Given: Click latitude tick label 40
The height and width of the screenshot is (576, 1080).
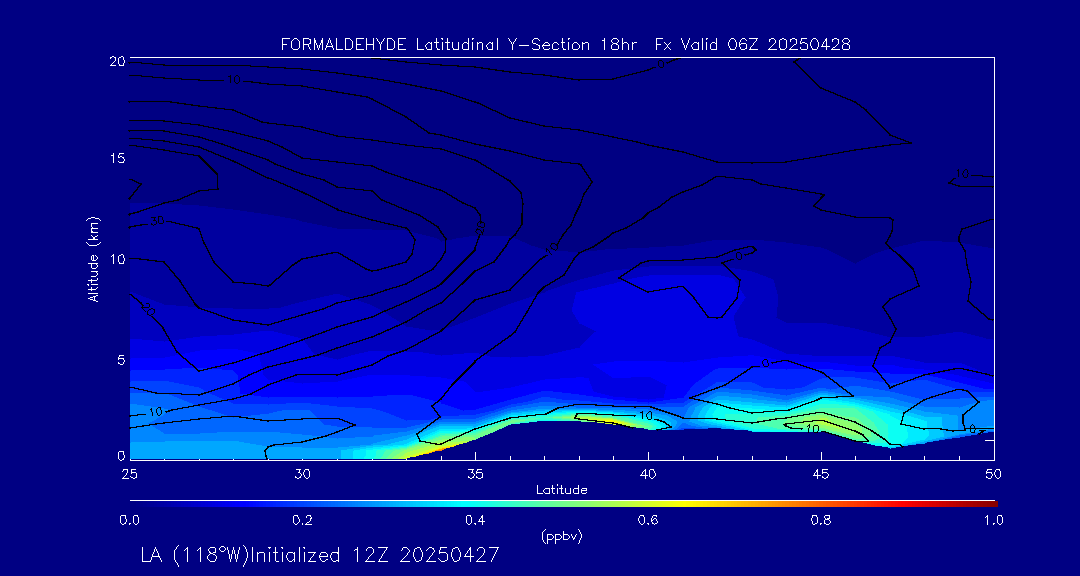Looking at the screenshot, I should (648, 474).
